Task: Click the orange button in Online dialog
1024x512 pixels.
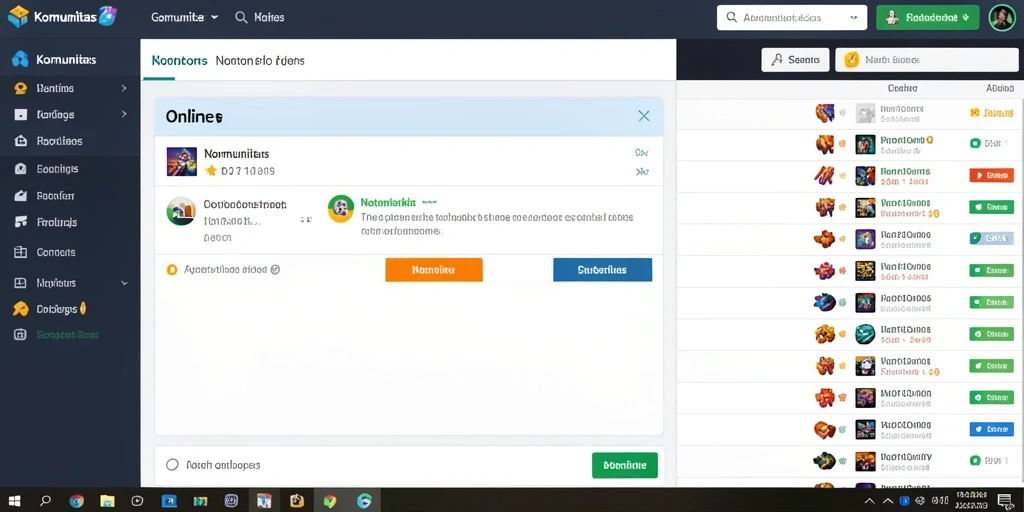Action: (434, 270)
